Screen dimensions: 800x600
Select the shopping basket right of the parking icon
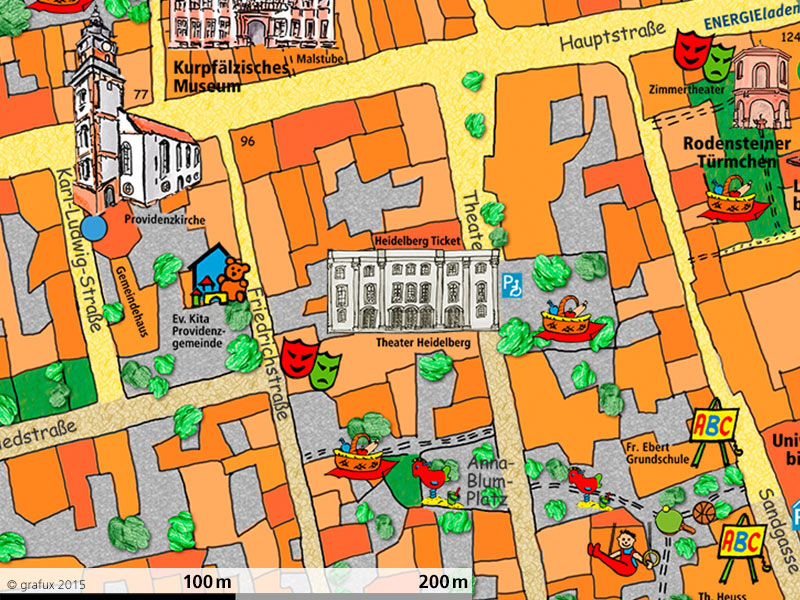tap(565, 320)
